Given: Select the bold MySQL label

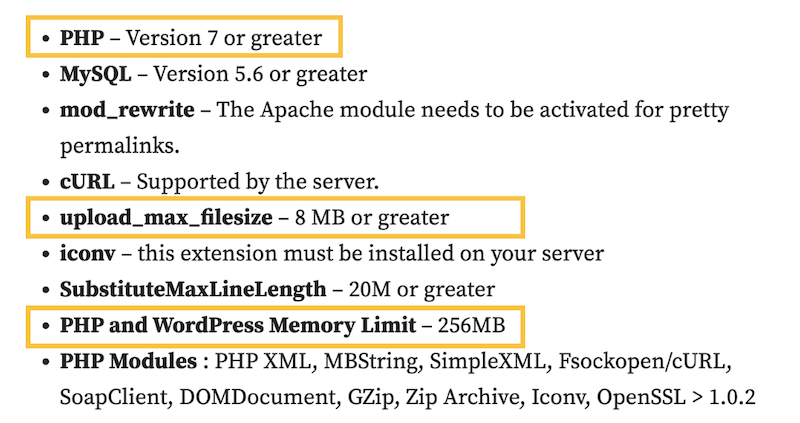Looking at the screenshot, I should [x=95, y=74].
